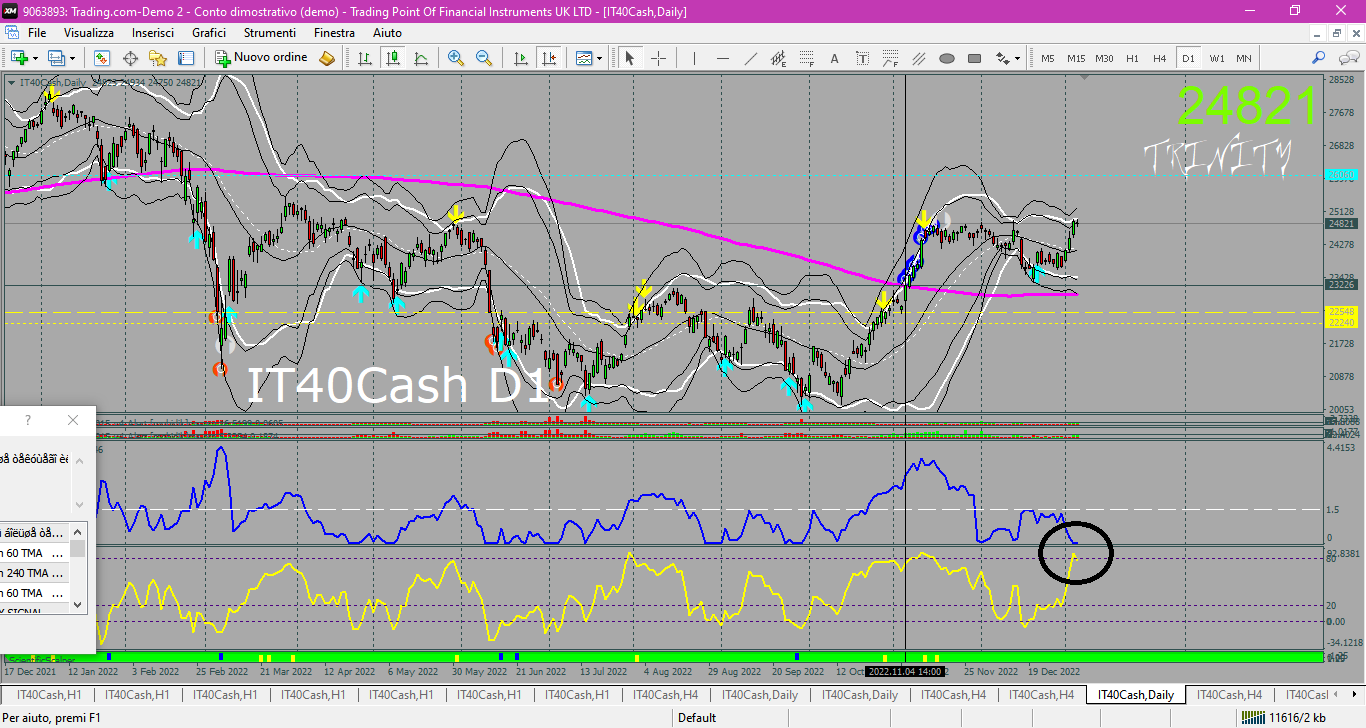The image size is (1366, 728).
Task: Click the Nuovo ordine button
Action: [x=262, y=58]
